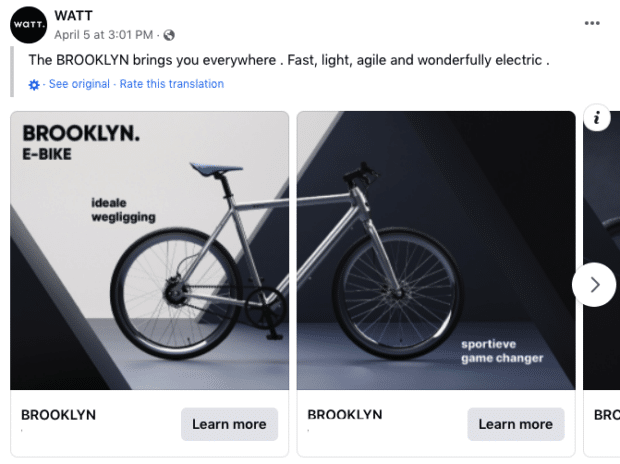Click the first card's BROOKLYN title
This screenshot has height=464, width=620.
(x=58, y=415)
